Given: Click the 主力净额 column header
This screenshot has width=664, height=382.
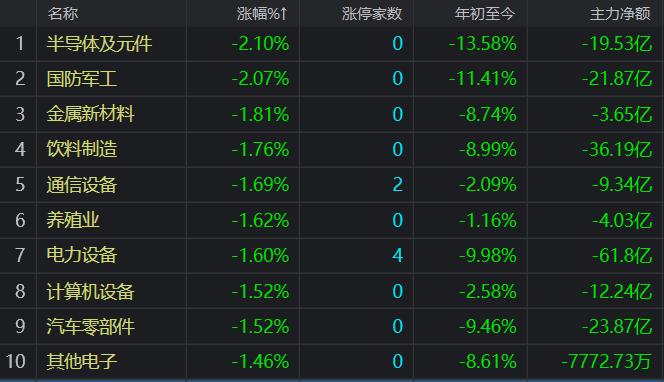Looking at the screenshot, I should pyautogui.click(x=620, y=14).
